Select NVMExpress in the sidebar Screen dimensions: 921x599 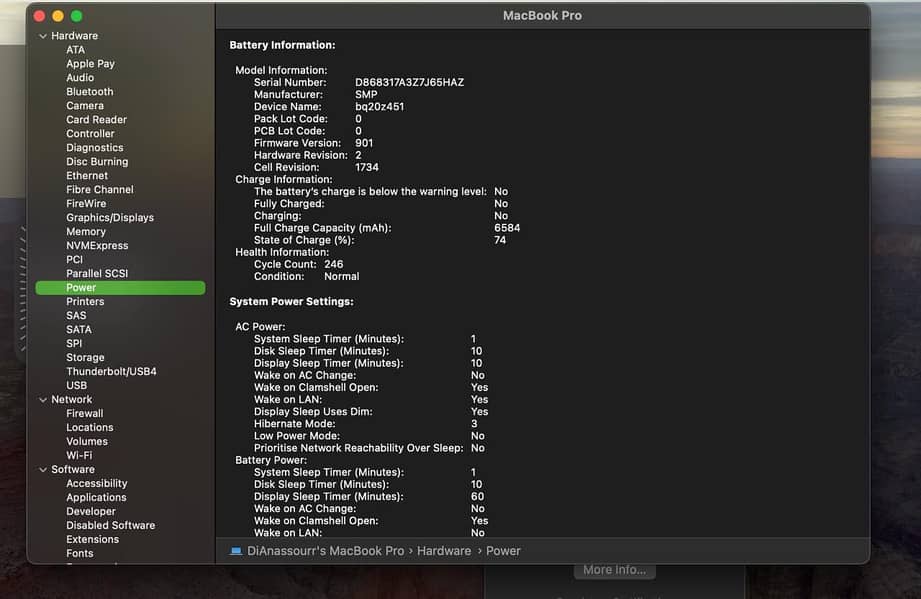click(x=97, y=245)
